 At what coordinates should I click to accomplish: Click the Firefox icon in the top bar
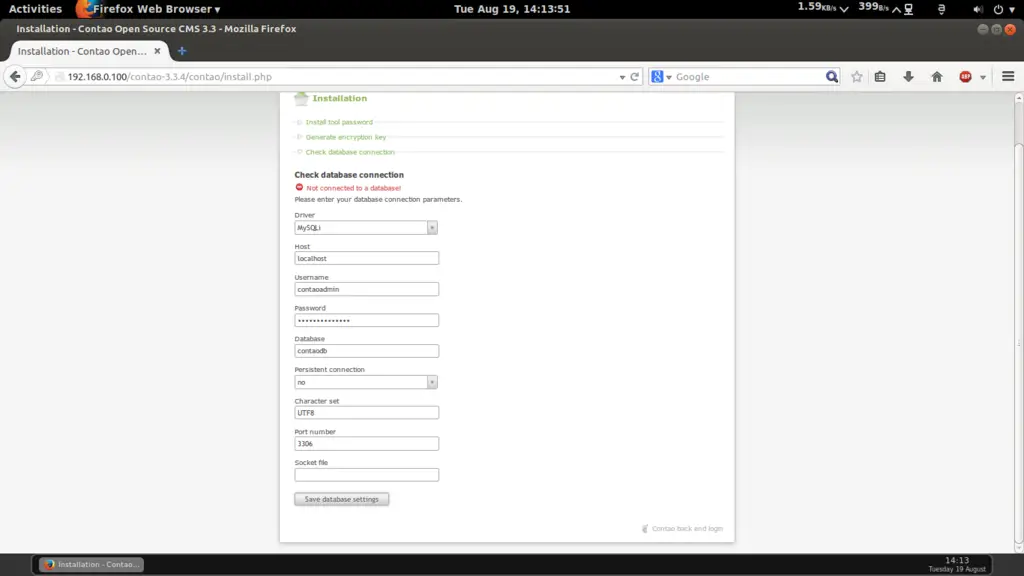84,9
